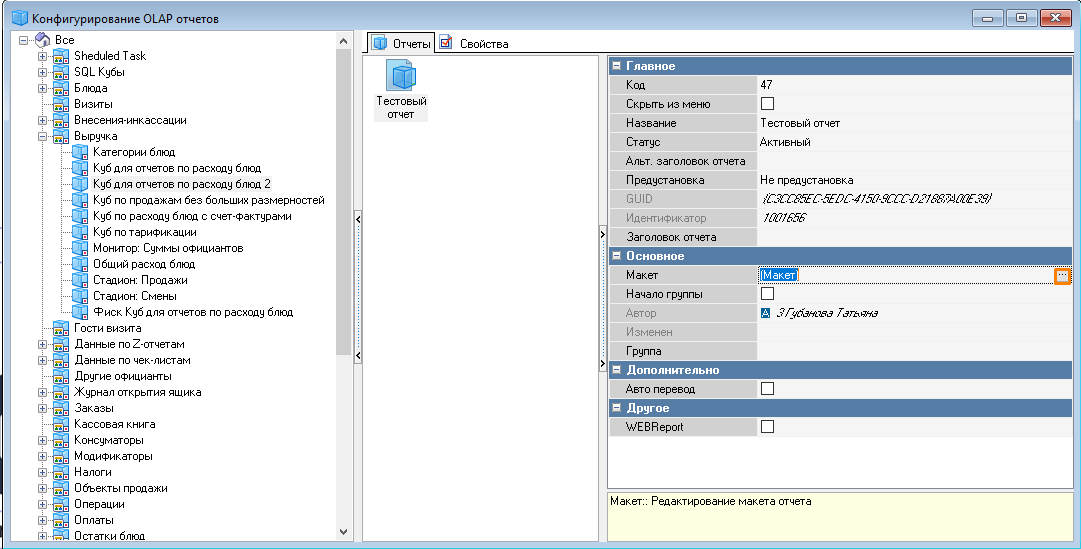Switch to the Свойства tab

point(475,43)
